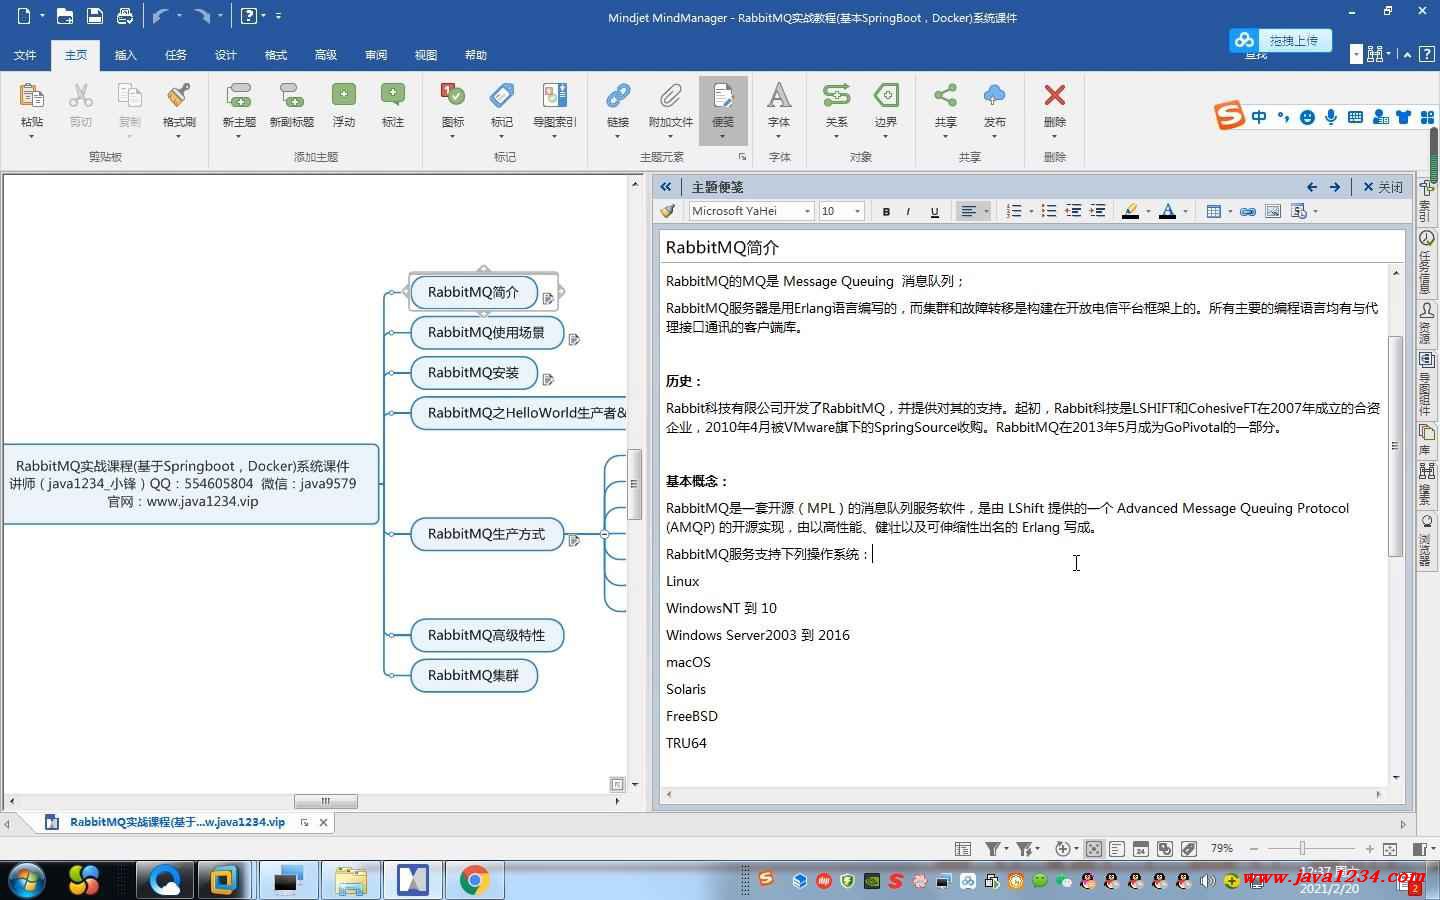Screen dimensions: 1440x900
Task: Click the 粘贴 (Paste) ribbon icon
Action: (x=31, y=96)
